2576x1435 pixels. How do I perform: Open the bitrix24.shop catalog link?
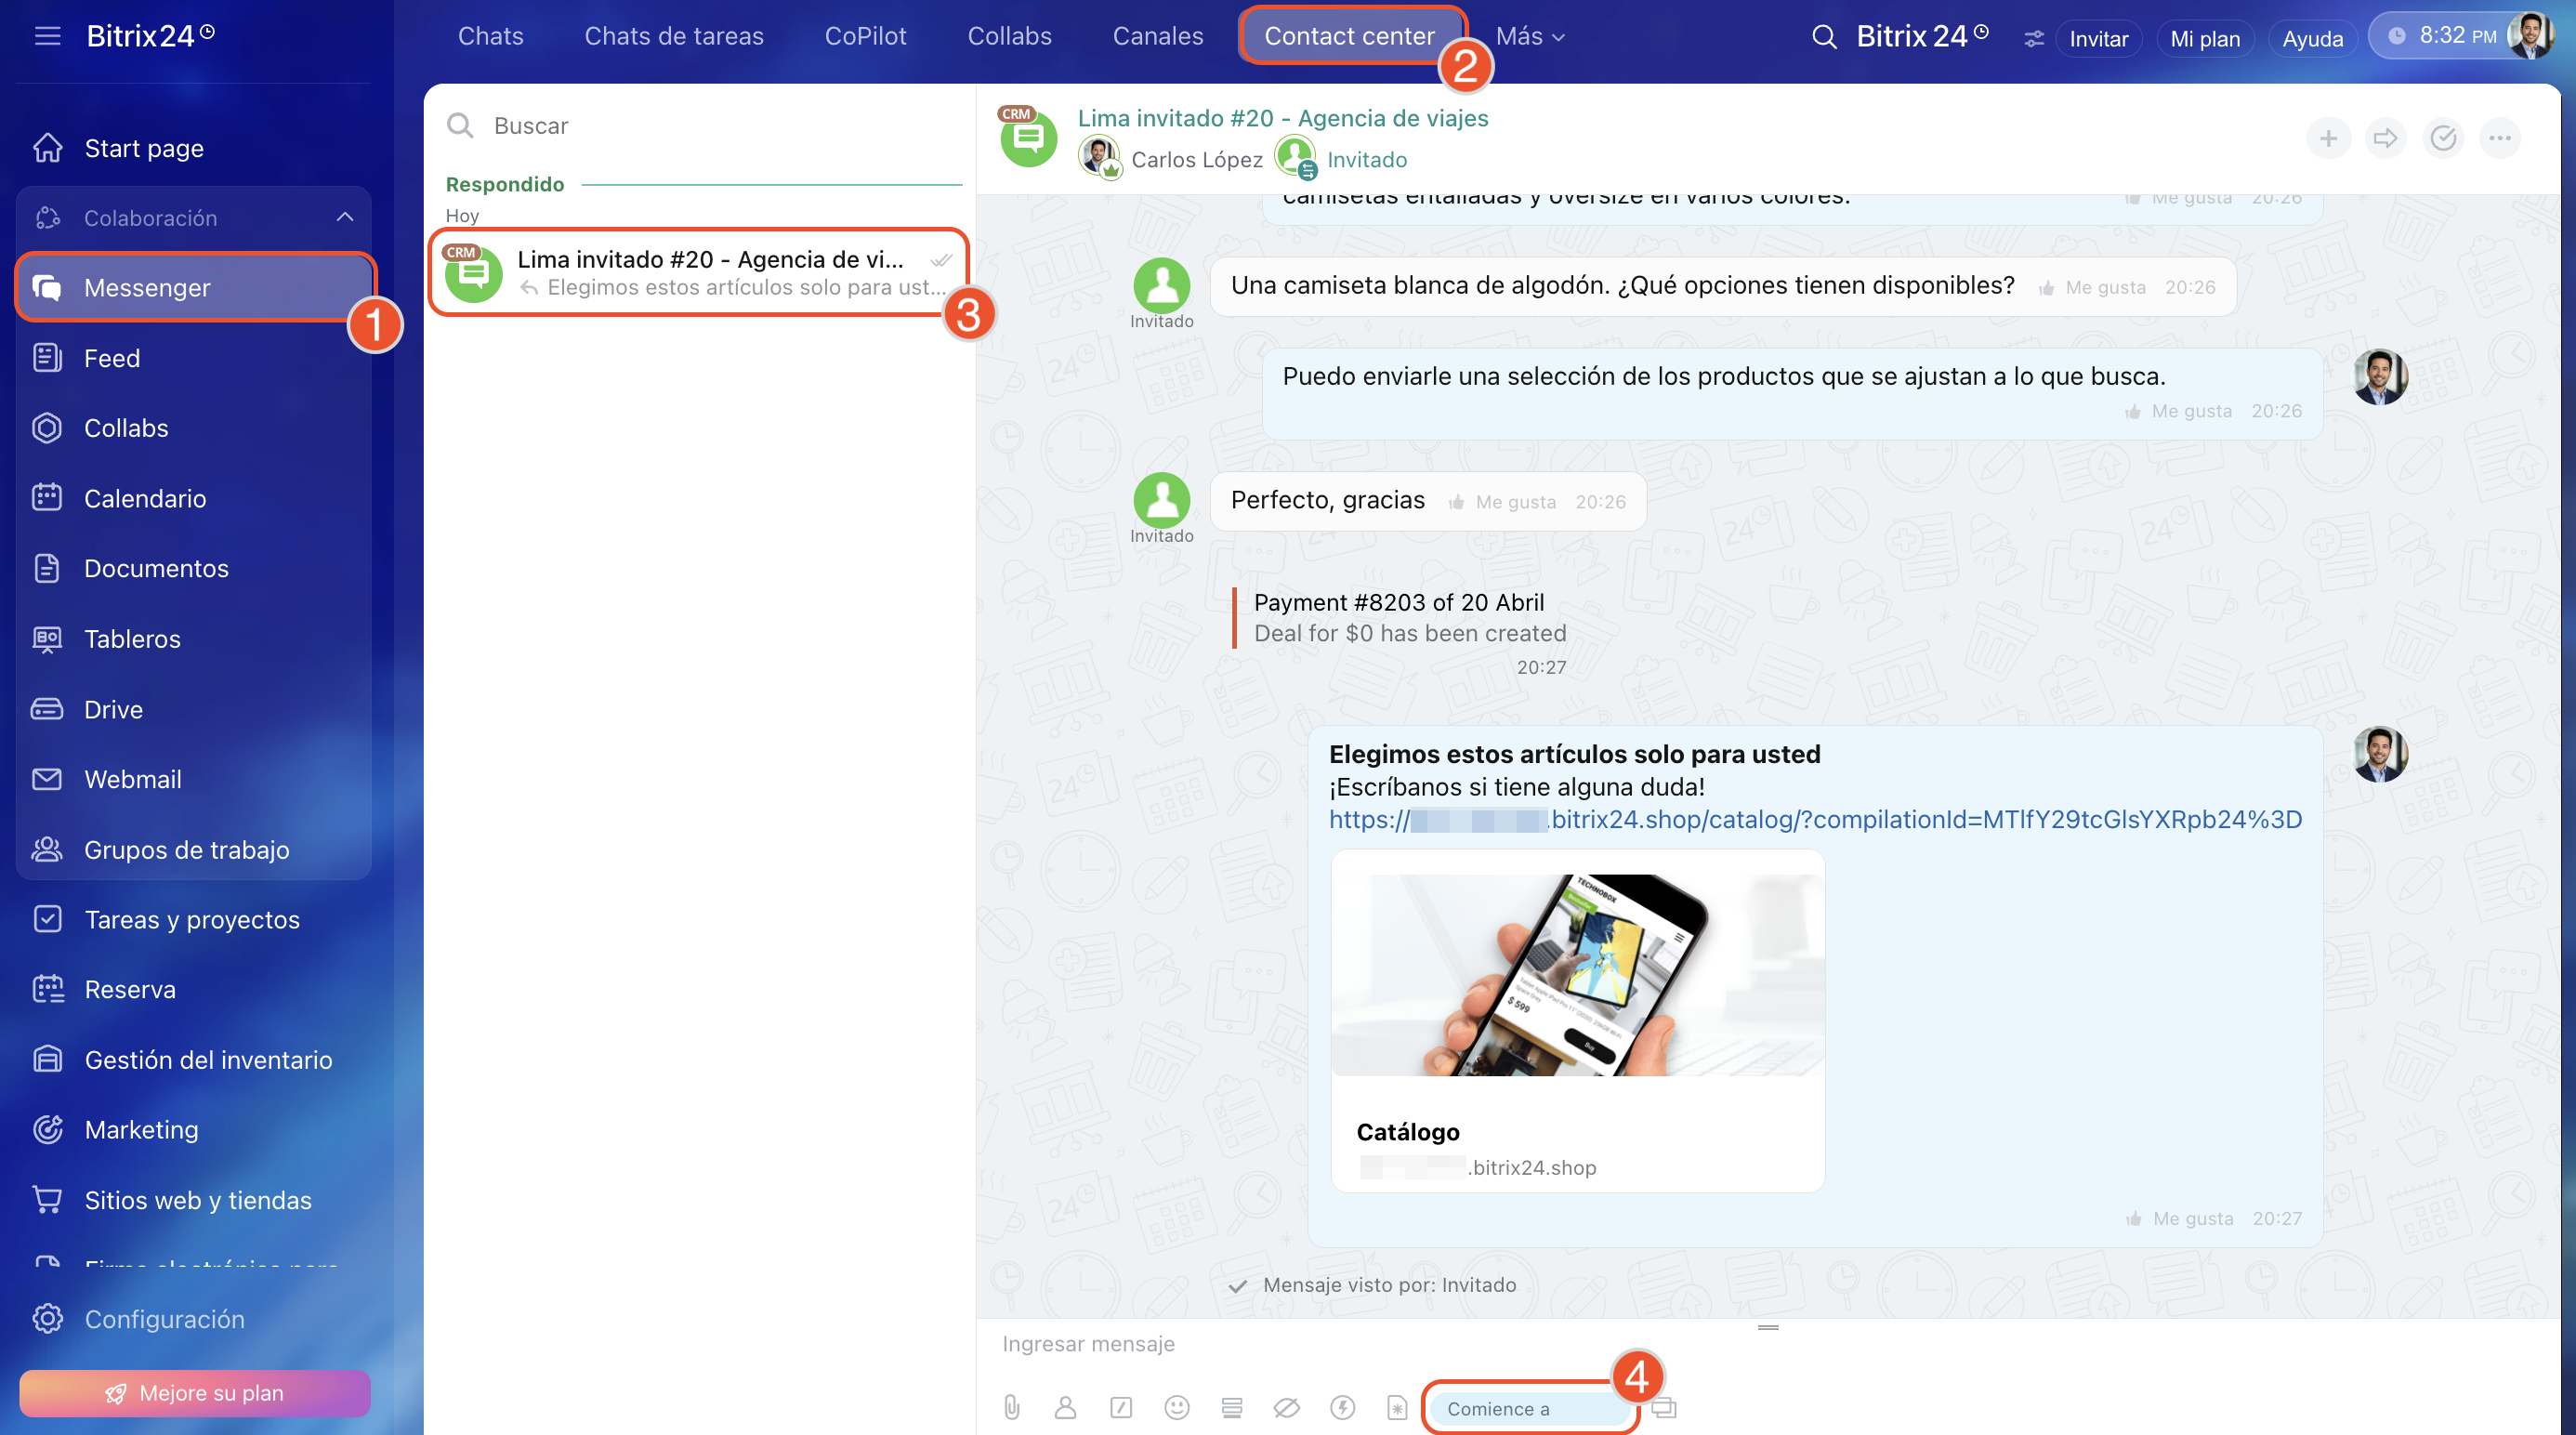coord(1814,819)
